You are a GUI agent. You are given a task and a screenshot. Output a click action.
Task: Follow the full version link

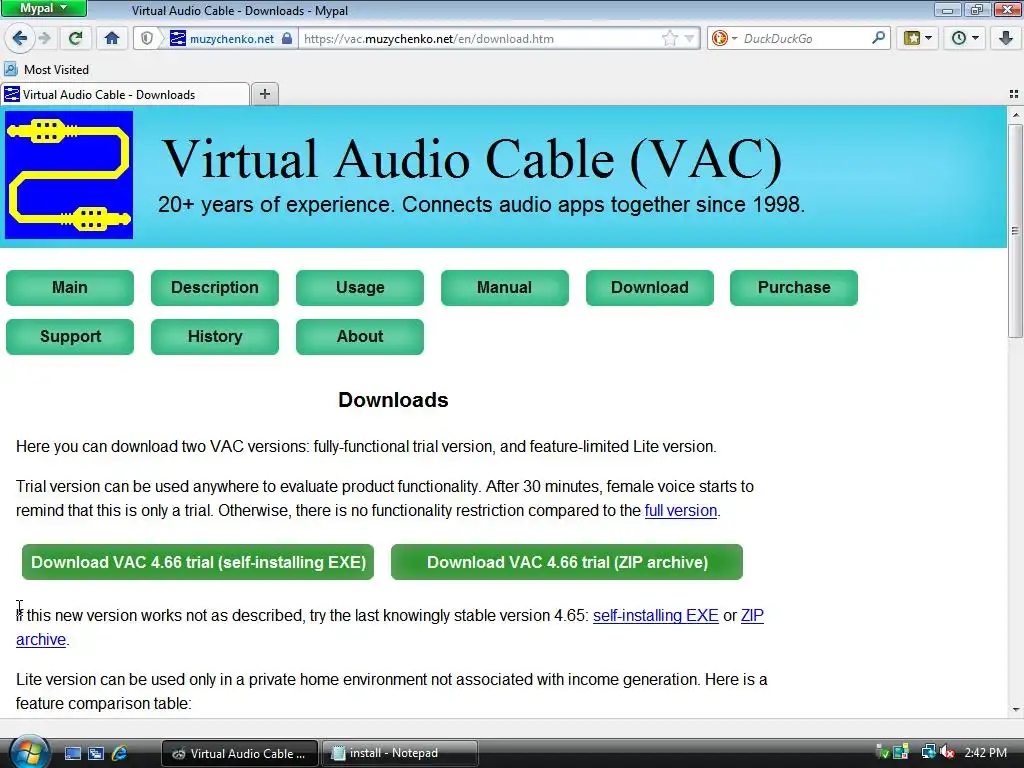pos(680,511)
